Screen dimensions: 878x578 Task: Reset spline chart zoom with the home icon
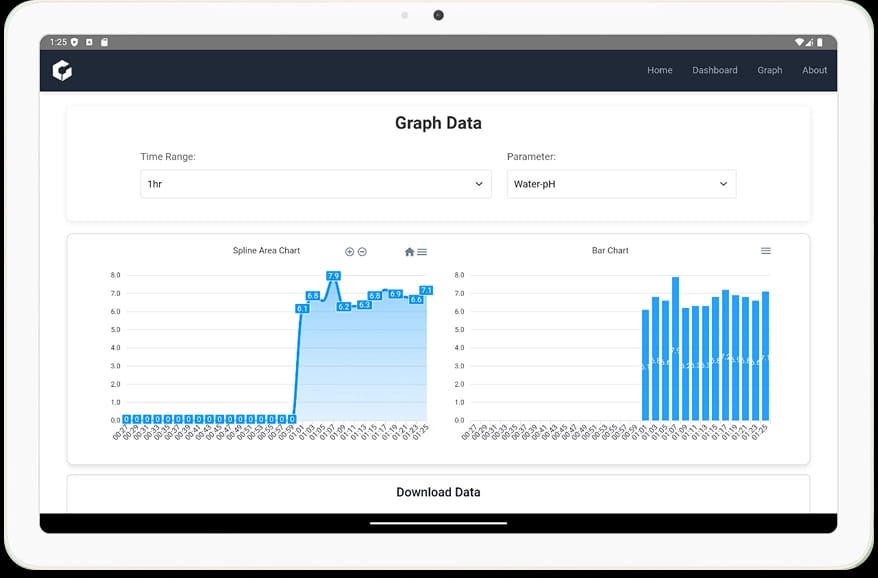pyautogui.click(x=410, y=251)
